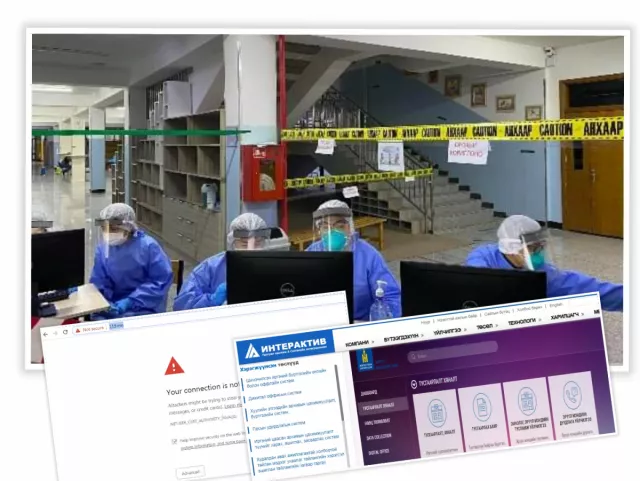Select Dashboard in the purple sidebar

click(368, 392)
